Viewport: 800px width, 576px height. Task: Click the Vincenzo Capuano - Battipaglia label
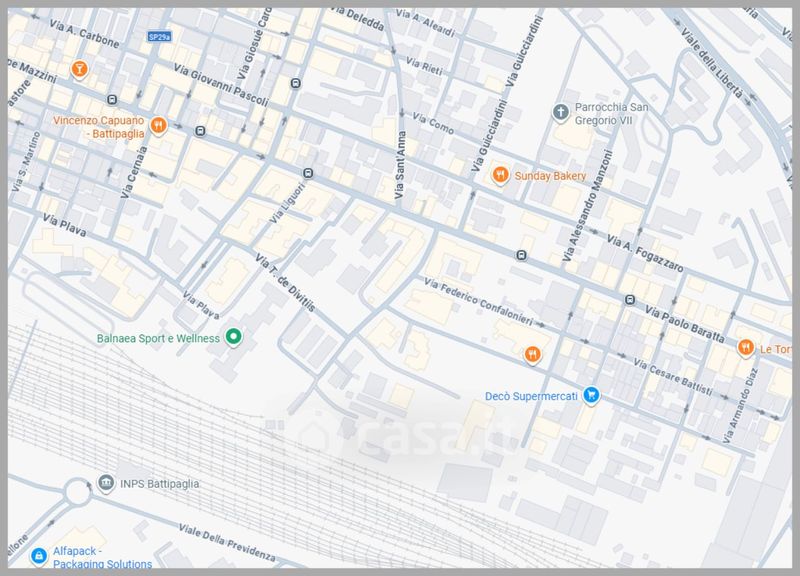click(x=99, y=126)
